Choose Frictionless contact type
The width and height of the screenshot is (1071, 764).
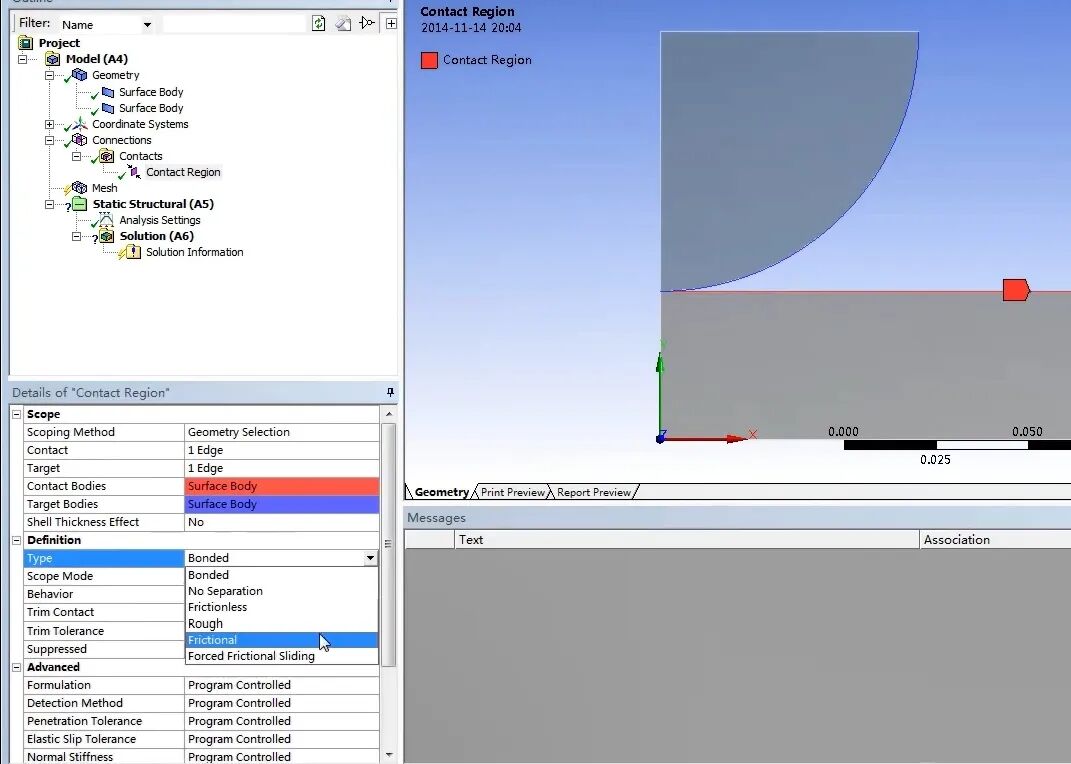[x=281, y=607]
